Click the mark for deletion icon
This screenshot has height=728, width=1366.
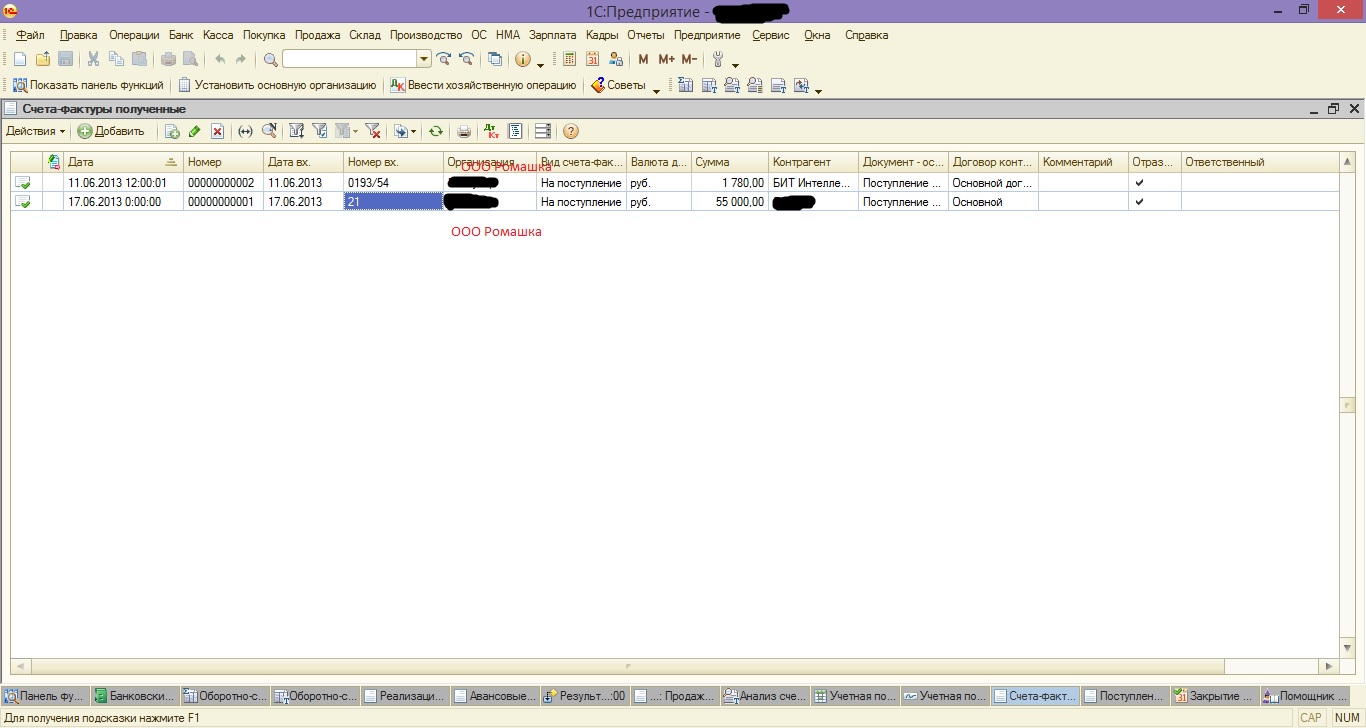tap(217, 131)
